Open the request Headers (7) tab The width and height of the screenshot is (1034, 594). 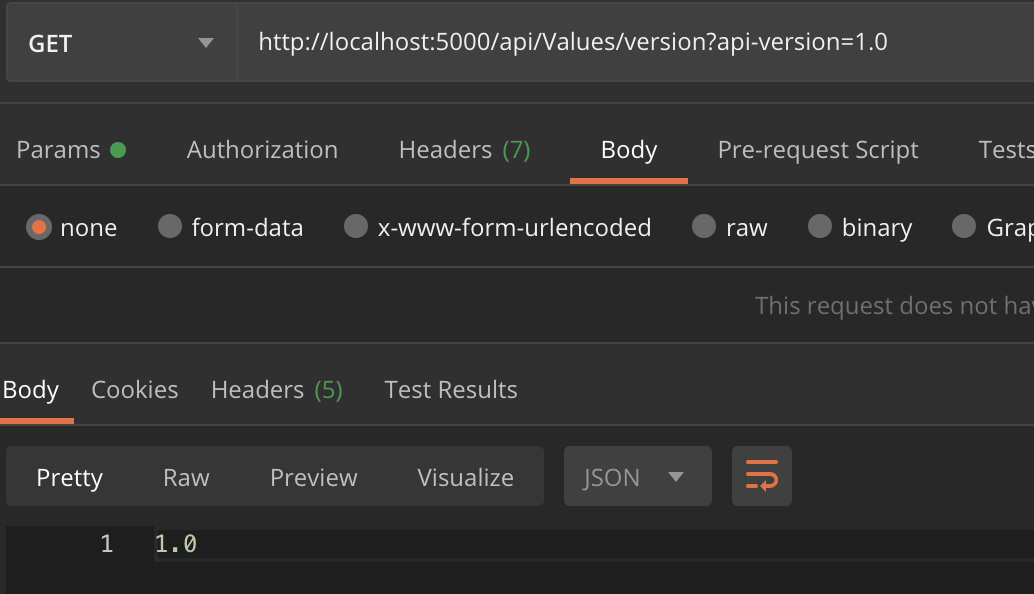[465, 150]
